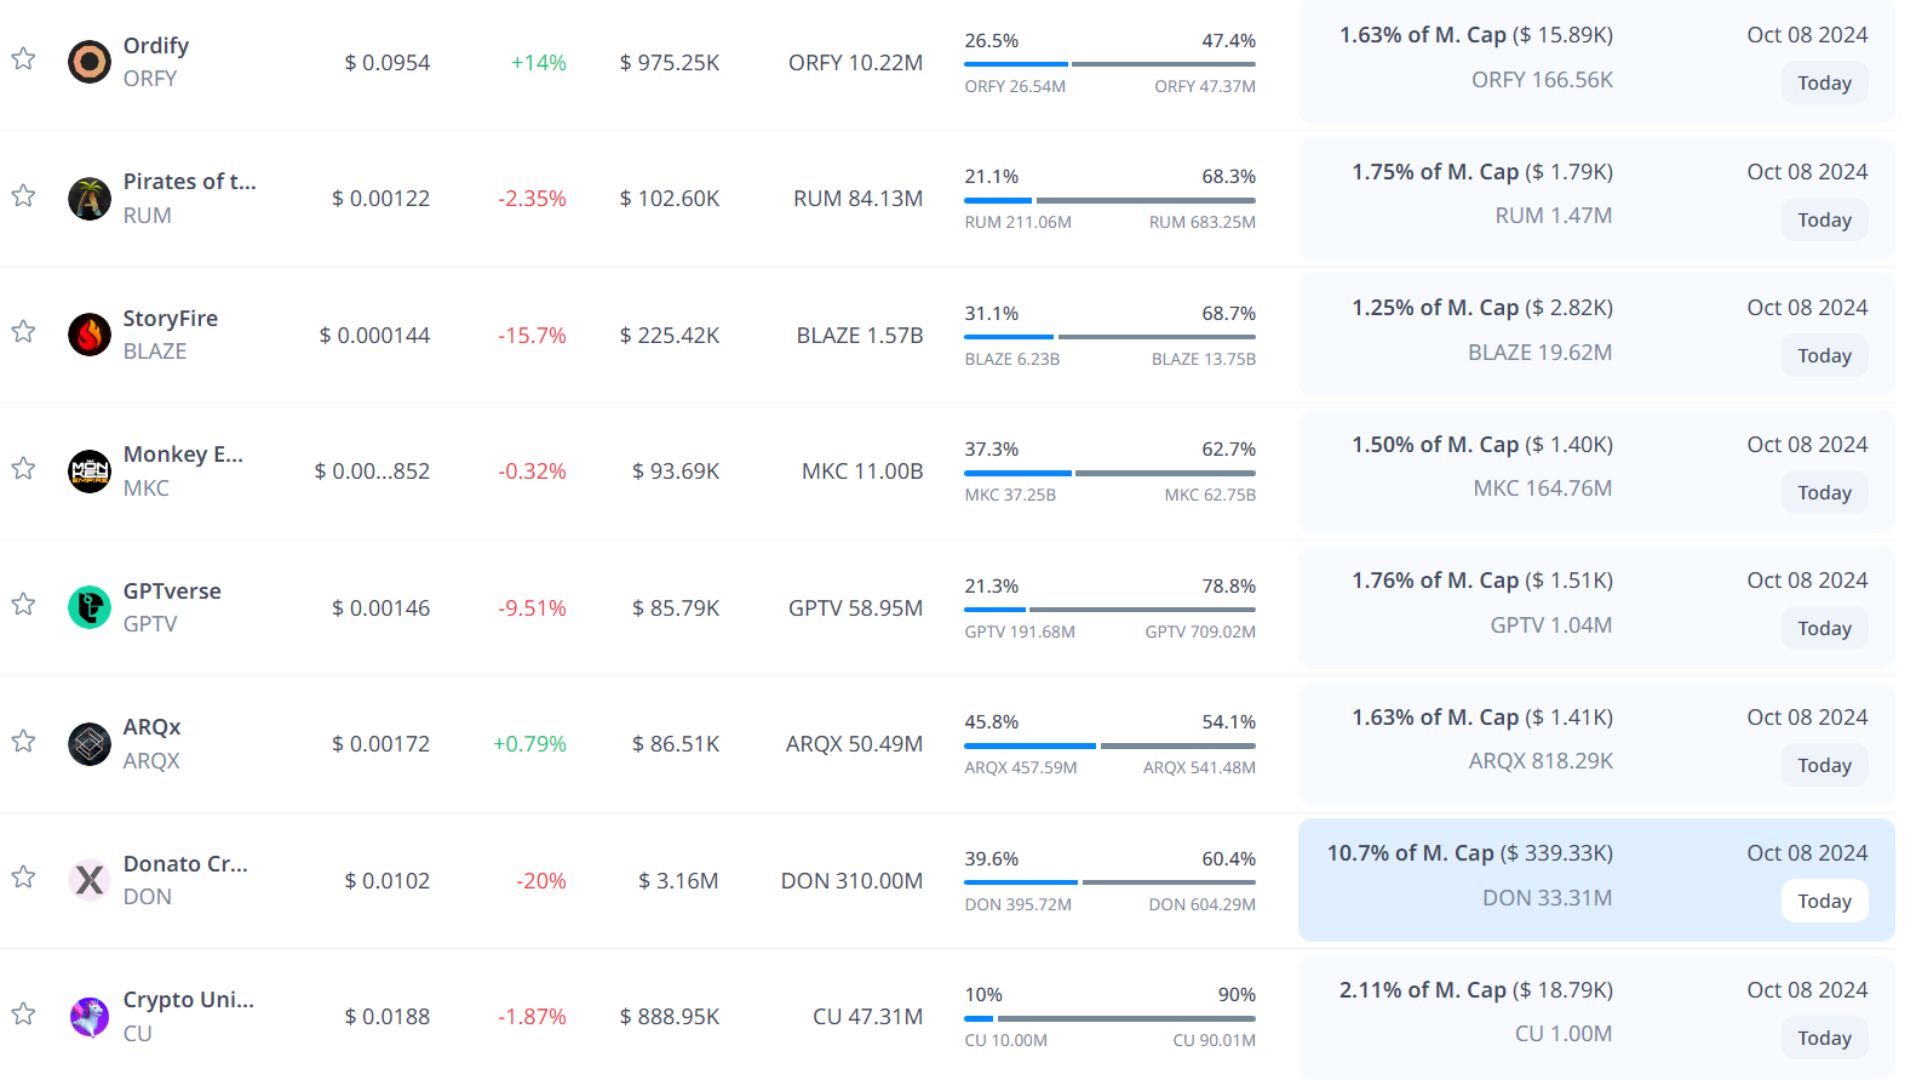Open the ARQx token name link

coord(151,727)
